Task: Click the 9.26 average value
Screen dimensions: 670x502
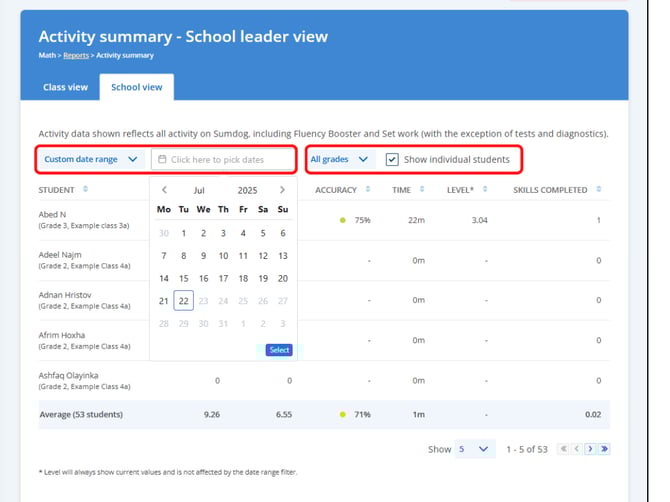Action: (x=212, y=414)
